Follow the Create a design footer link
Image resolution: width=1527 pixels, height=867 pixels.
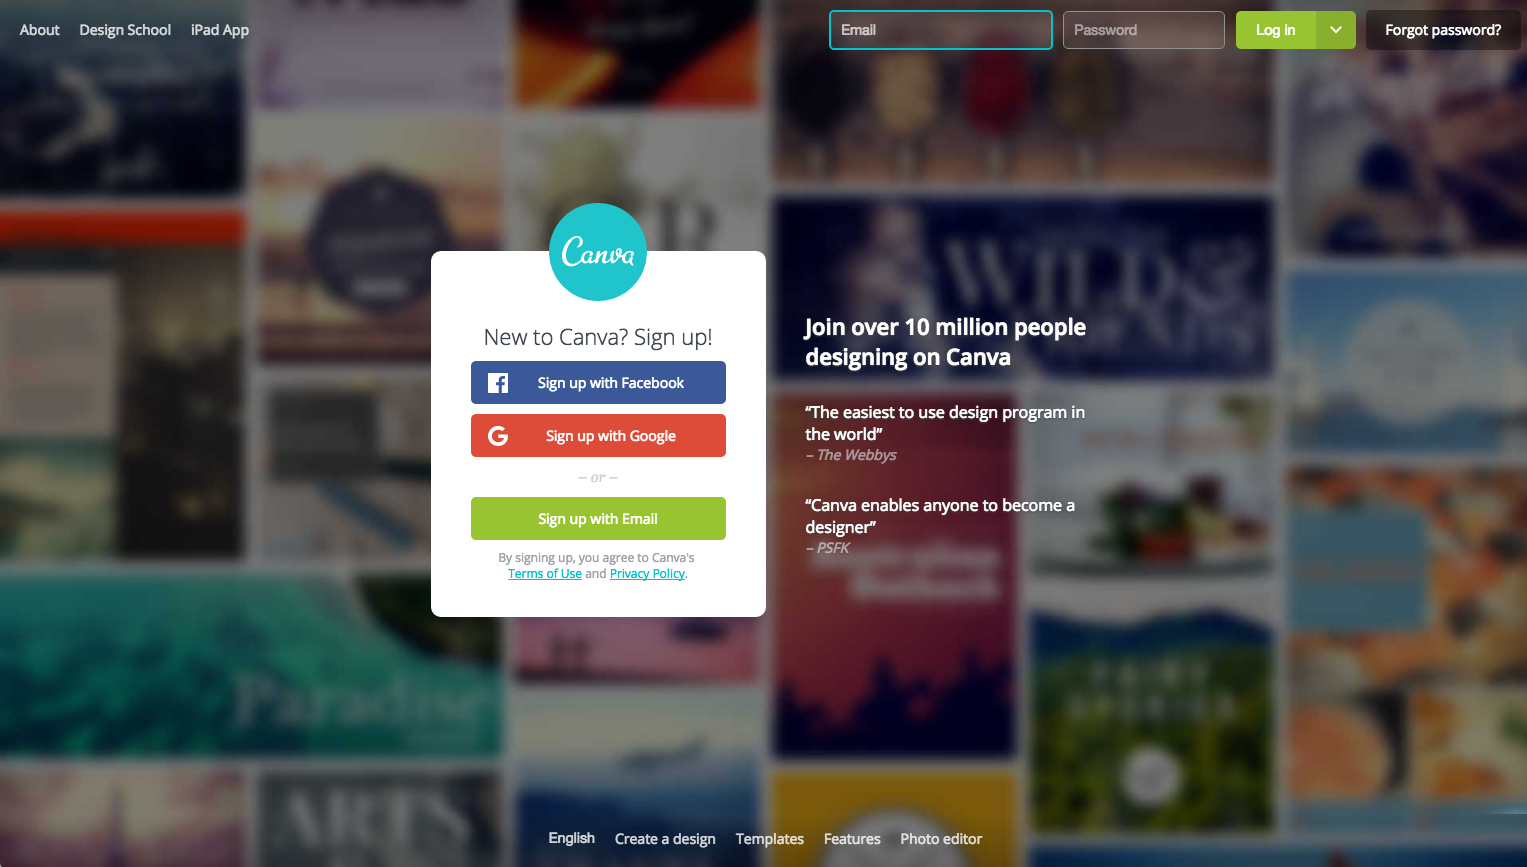tap(665, 839)
